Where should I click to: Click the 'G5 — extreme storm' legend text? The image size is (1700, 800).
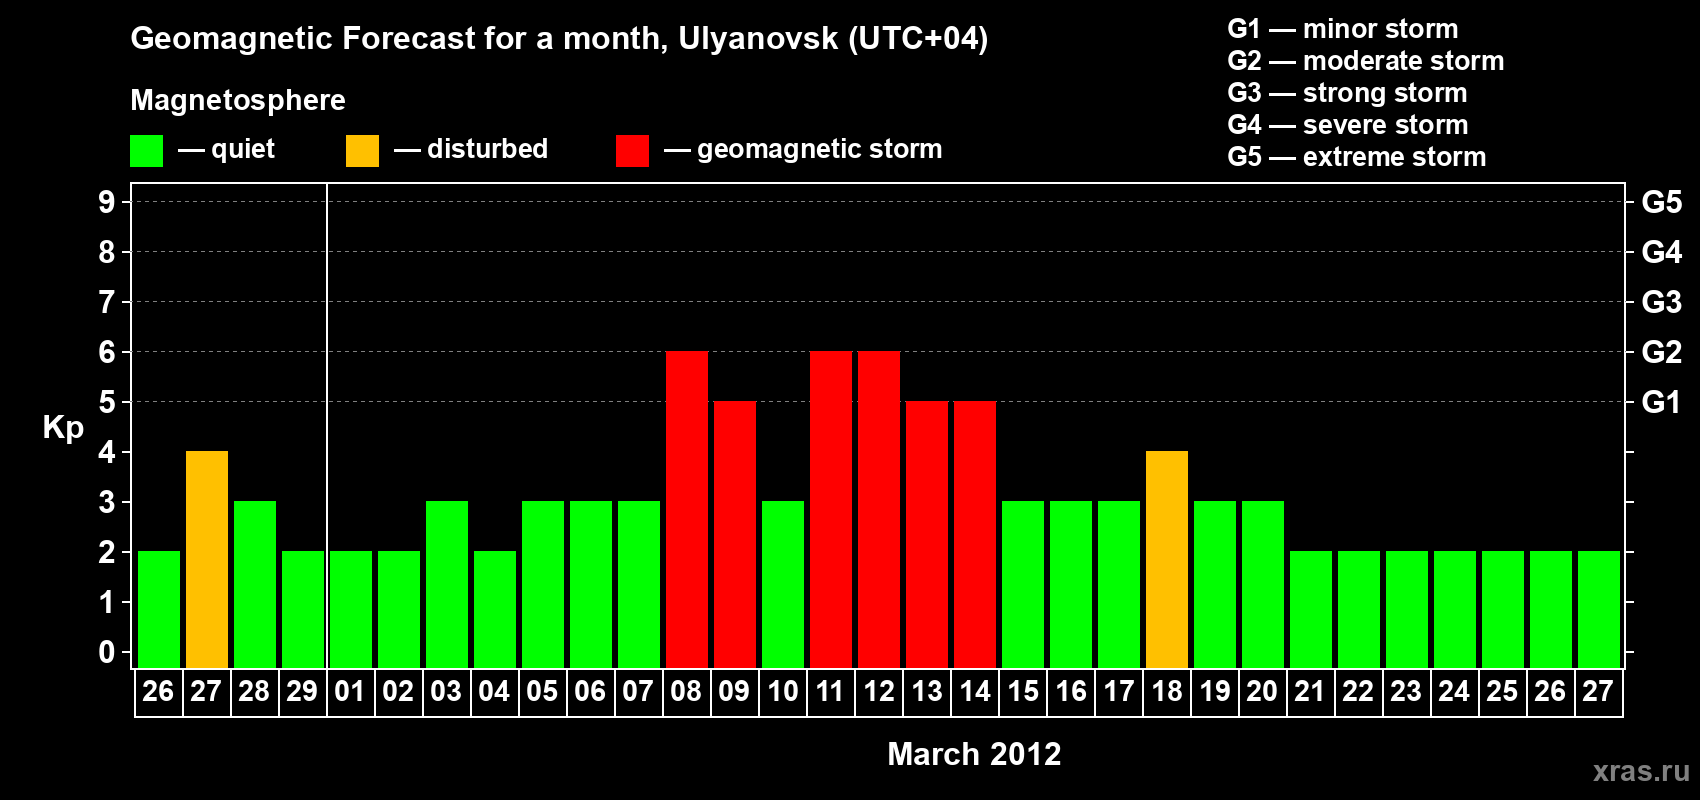pos(1357,157)
